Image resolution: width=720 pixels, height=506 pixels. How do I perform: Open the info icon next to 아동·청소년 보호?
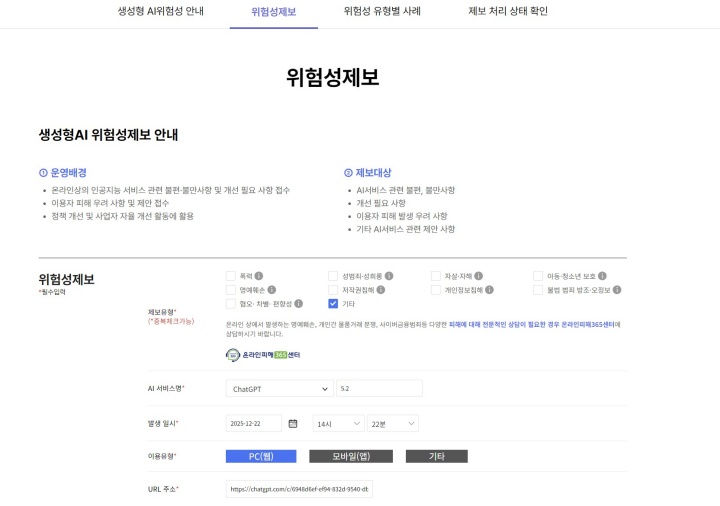click(602, 276)
